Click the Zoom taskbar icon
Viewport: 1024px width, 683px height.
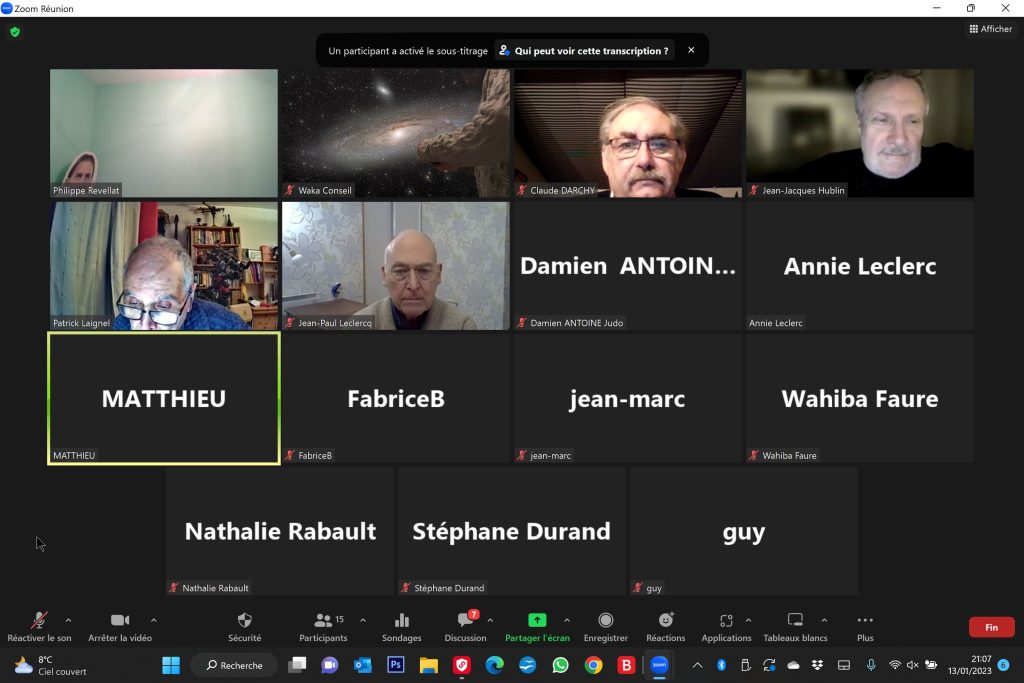click(659, 665)
